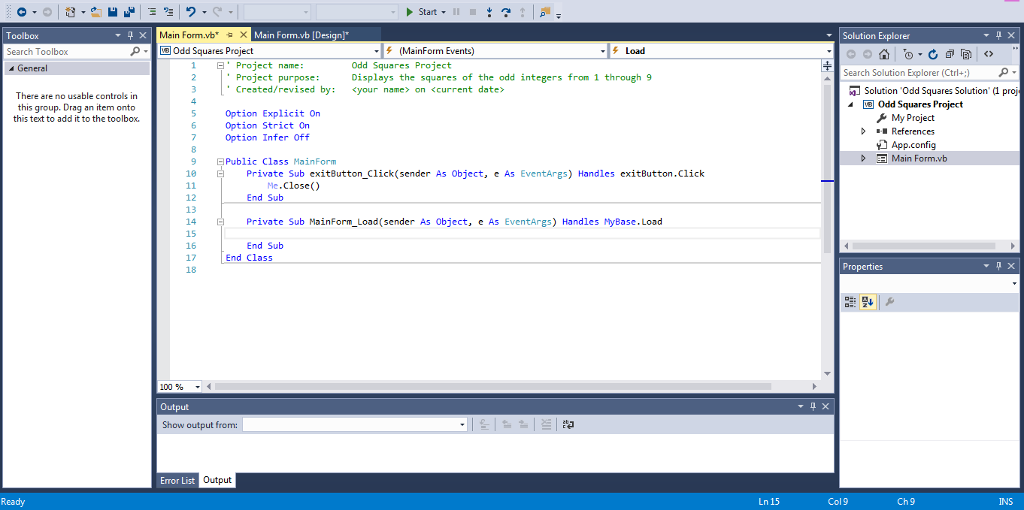Click the Save All toolbar icon
1024x510 pixels.
click(130, 12)
